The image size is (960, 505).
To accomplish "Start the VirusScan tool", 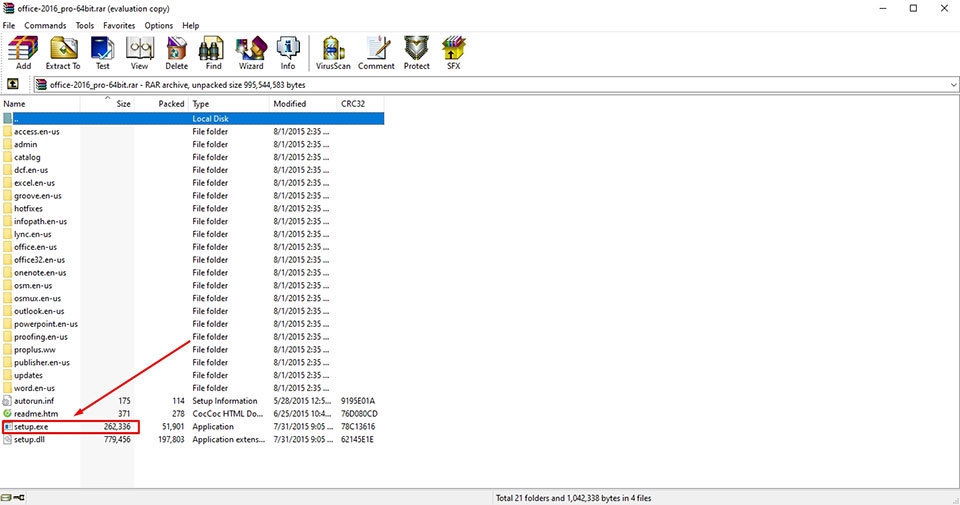I will tap(333, 53).
